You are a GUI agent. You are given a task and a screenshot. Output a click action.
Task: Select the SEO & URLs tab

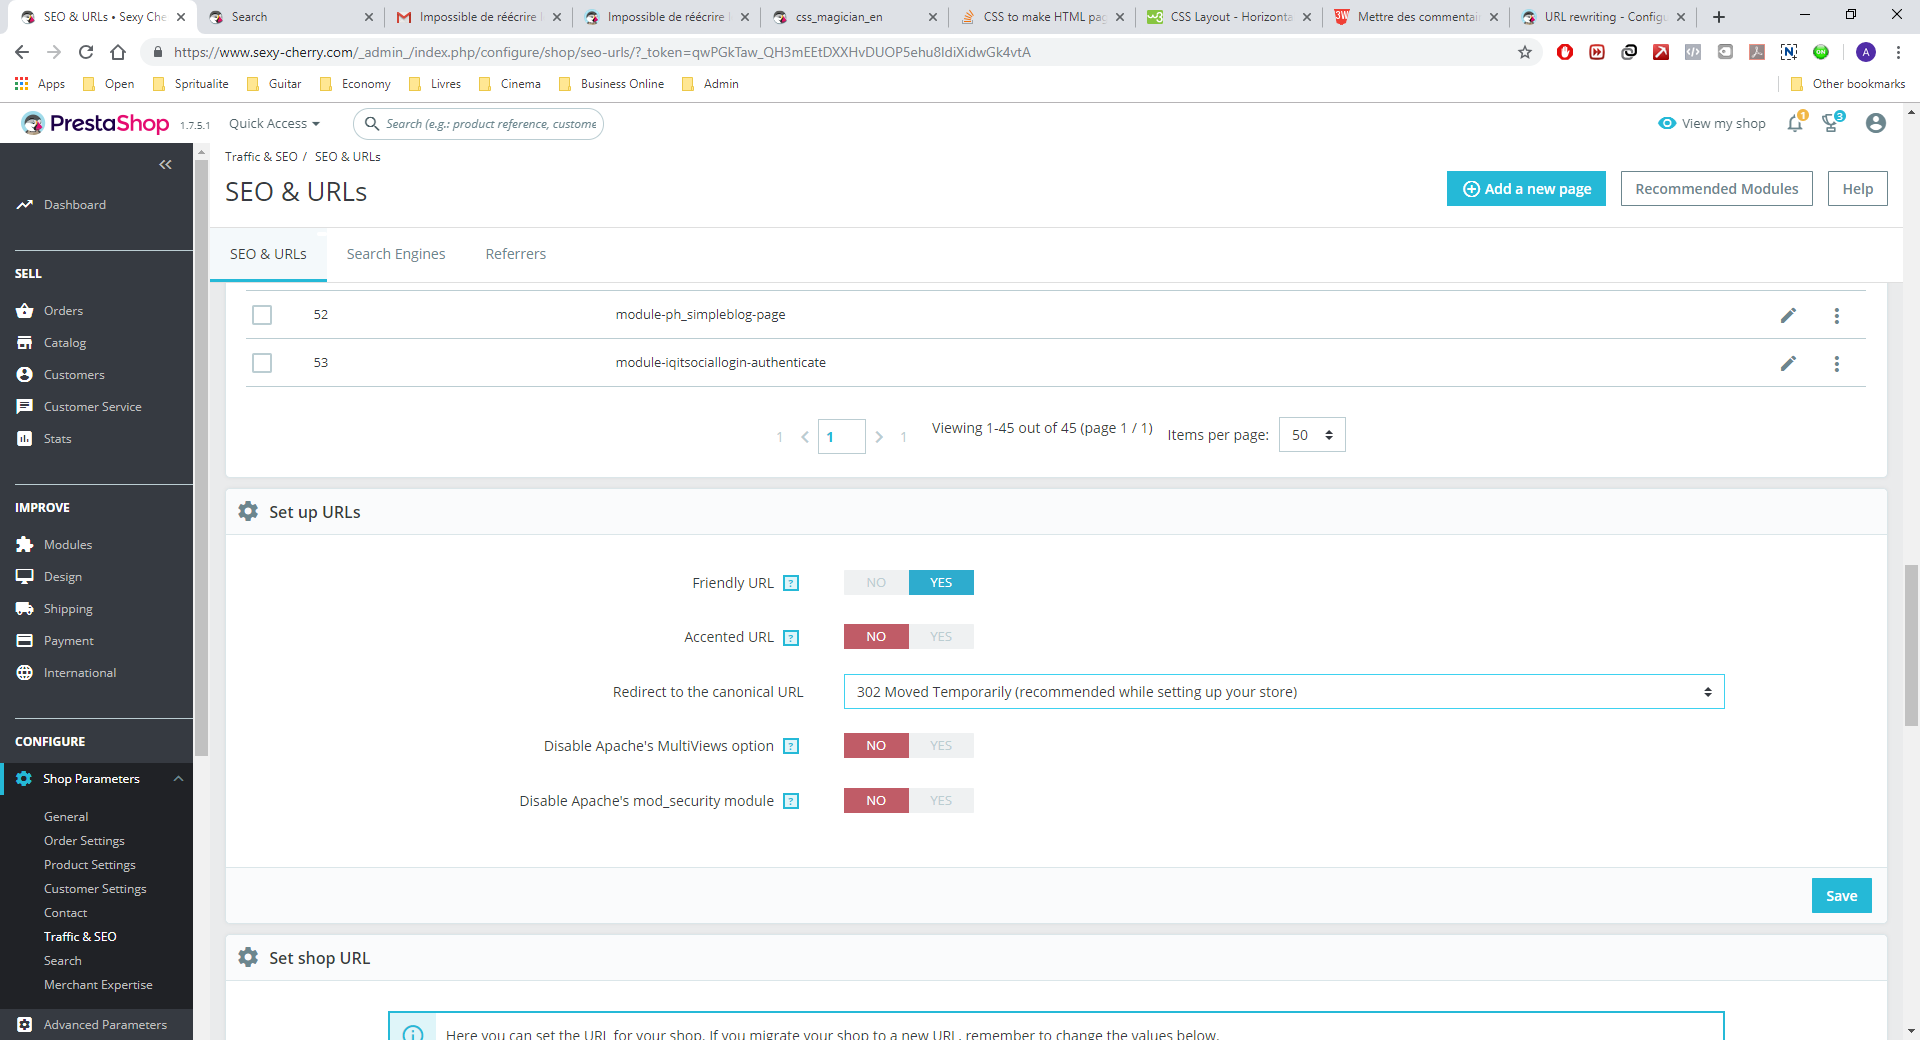pyautogui.click(x=268, y=254)
